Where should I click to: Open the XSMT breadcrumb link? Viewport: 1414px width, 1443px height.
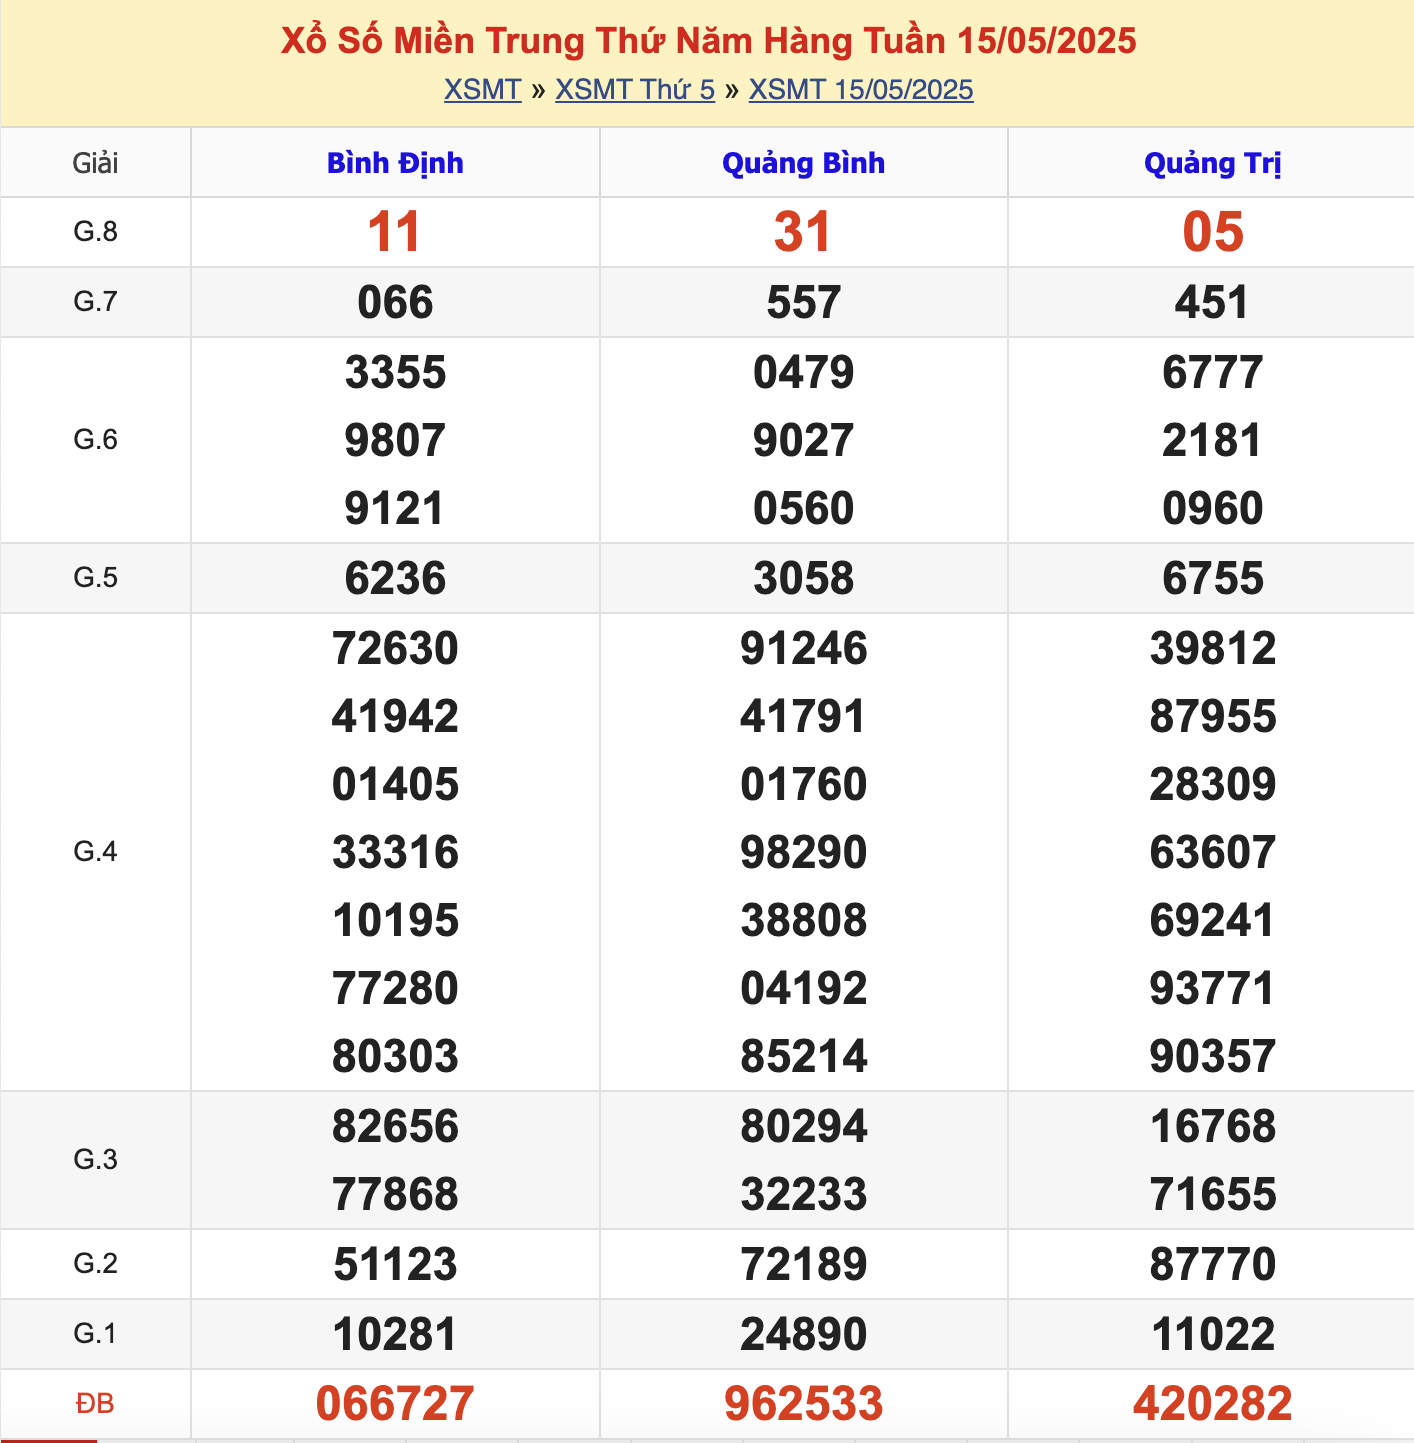483,90
